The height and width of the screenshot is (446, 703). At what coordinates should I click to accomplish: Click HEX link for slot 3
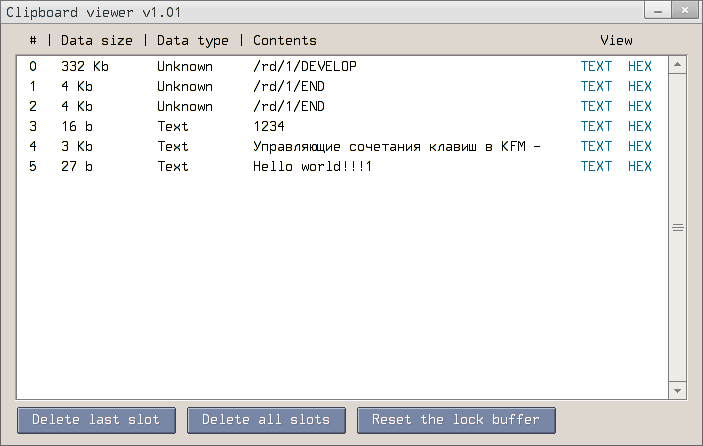[x=640, y=126]
